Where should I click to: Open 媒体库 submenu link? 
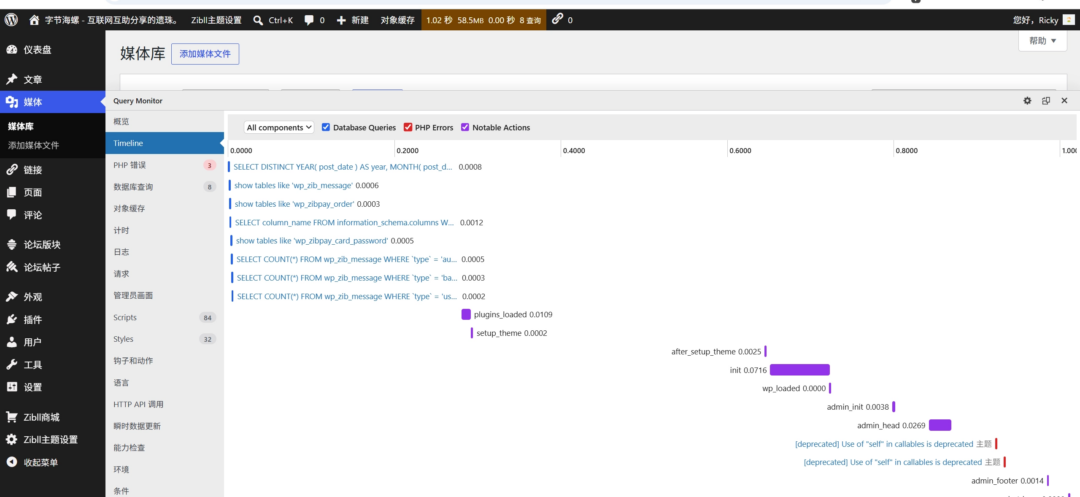[x=21, y=127]
